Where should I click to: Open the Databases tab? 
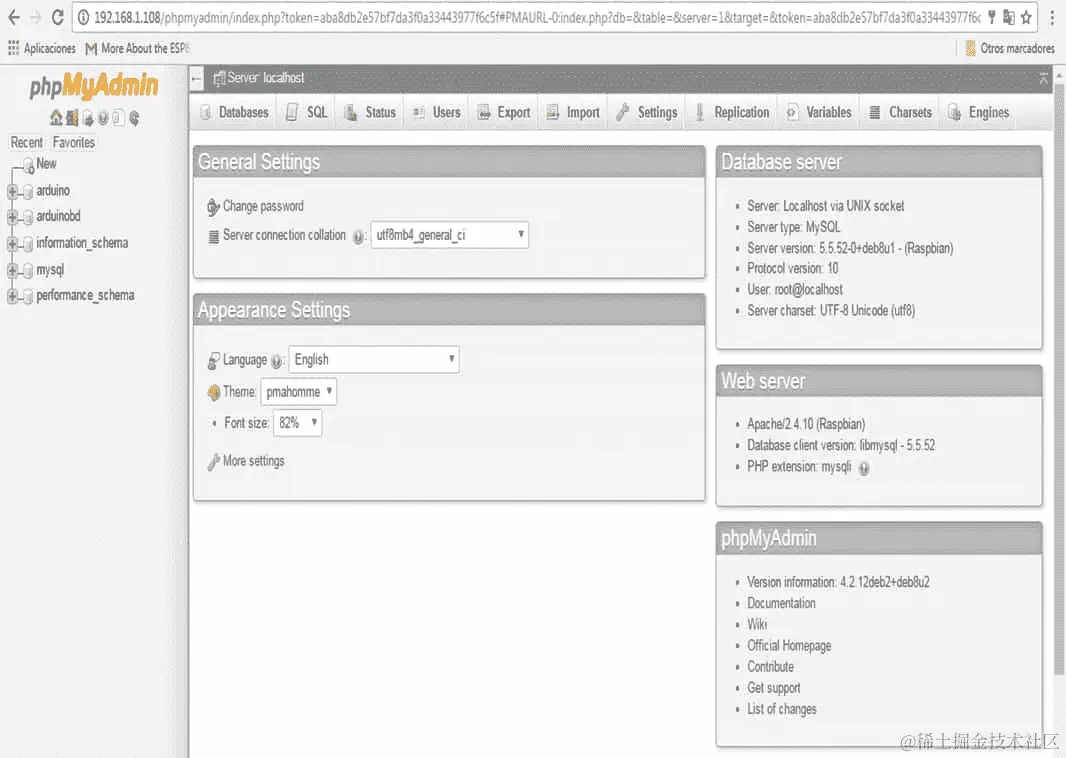point(235,113)
